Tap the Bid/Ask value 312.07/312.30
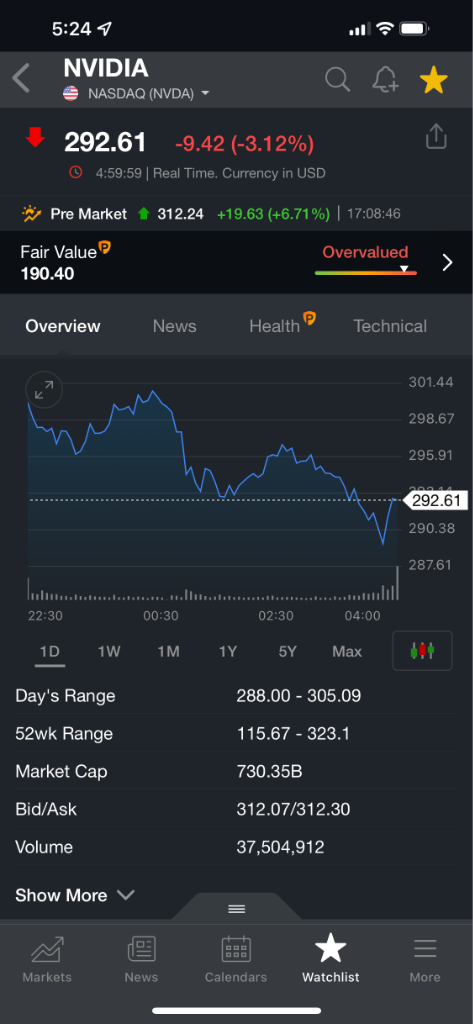Viewport: 473px width, 1024px height. tap(293, 809)
